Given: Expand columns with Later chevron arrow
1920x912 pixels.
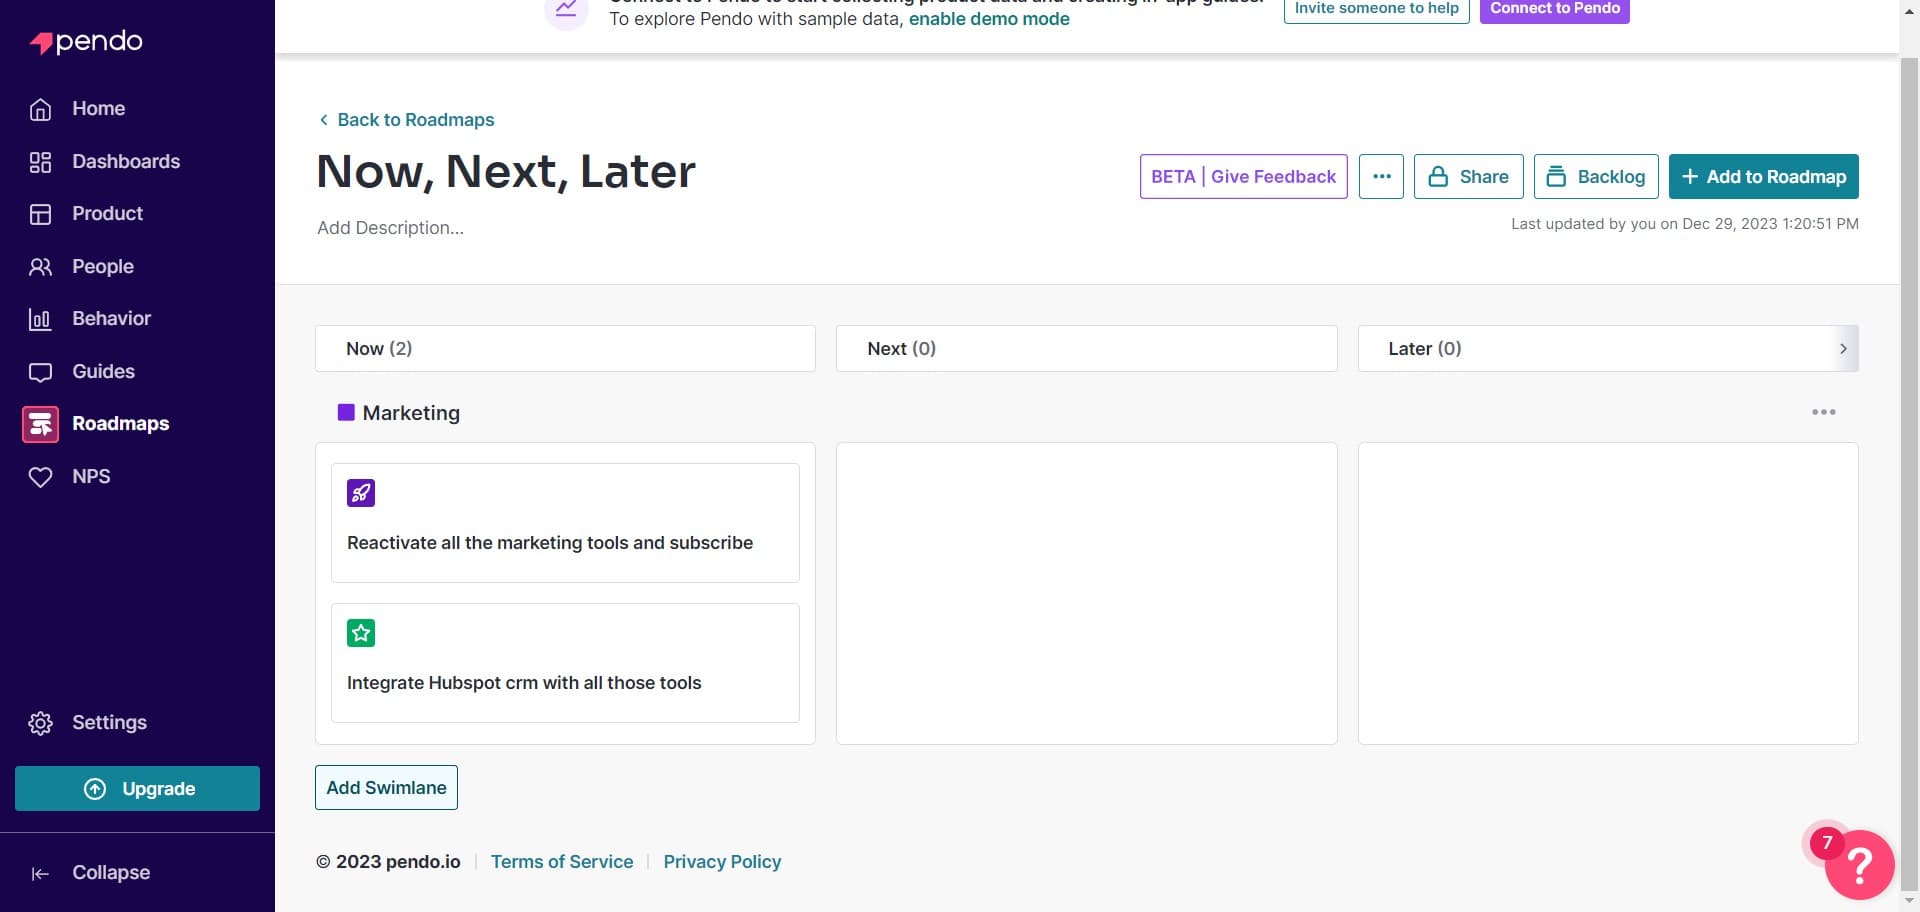Looking at the screenshot, I should (1843, 349).
